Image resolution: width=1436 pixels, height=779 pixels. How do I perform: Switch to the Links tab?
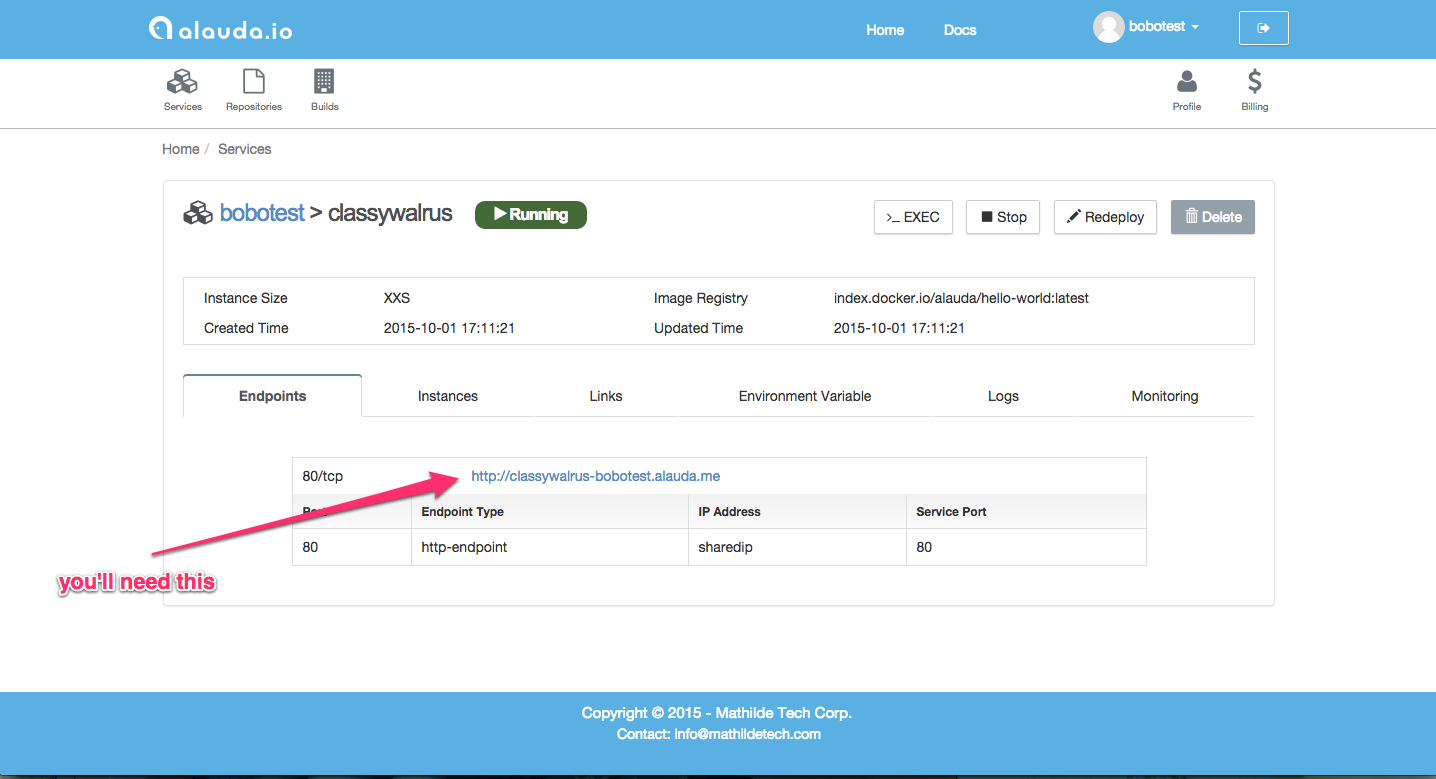coord(606,396)
